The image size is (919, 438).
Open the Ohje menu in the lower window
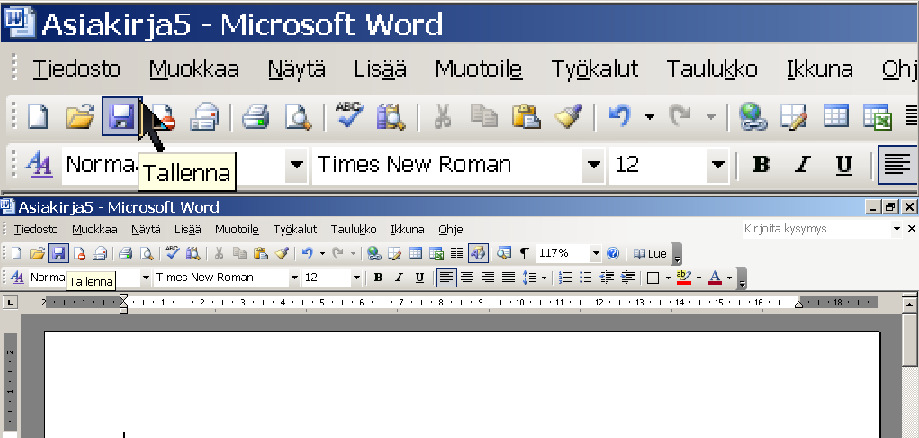pyautogui.click(x=450, y=229)
